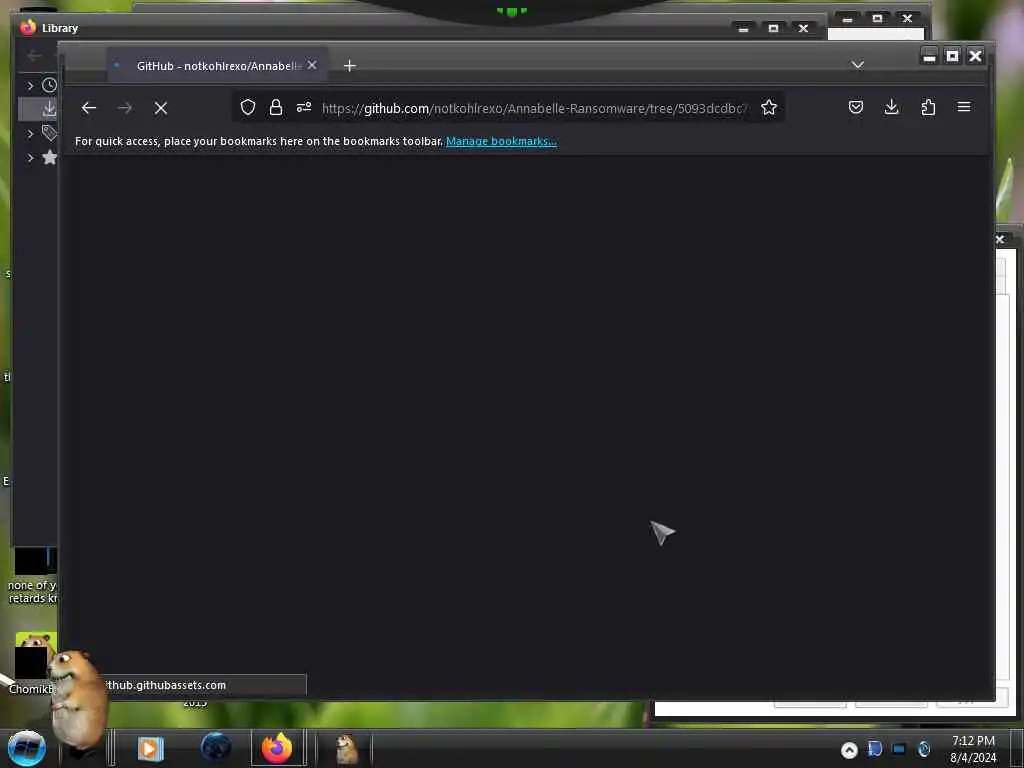Select Tags icon in Library sidebar
This screenshot has width=1024, height=768.
[x=49, y=133]
